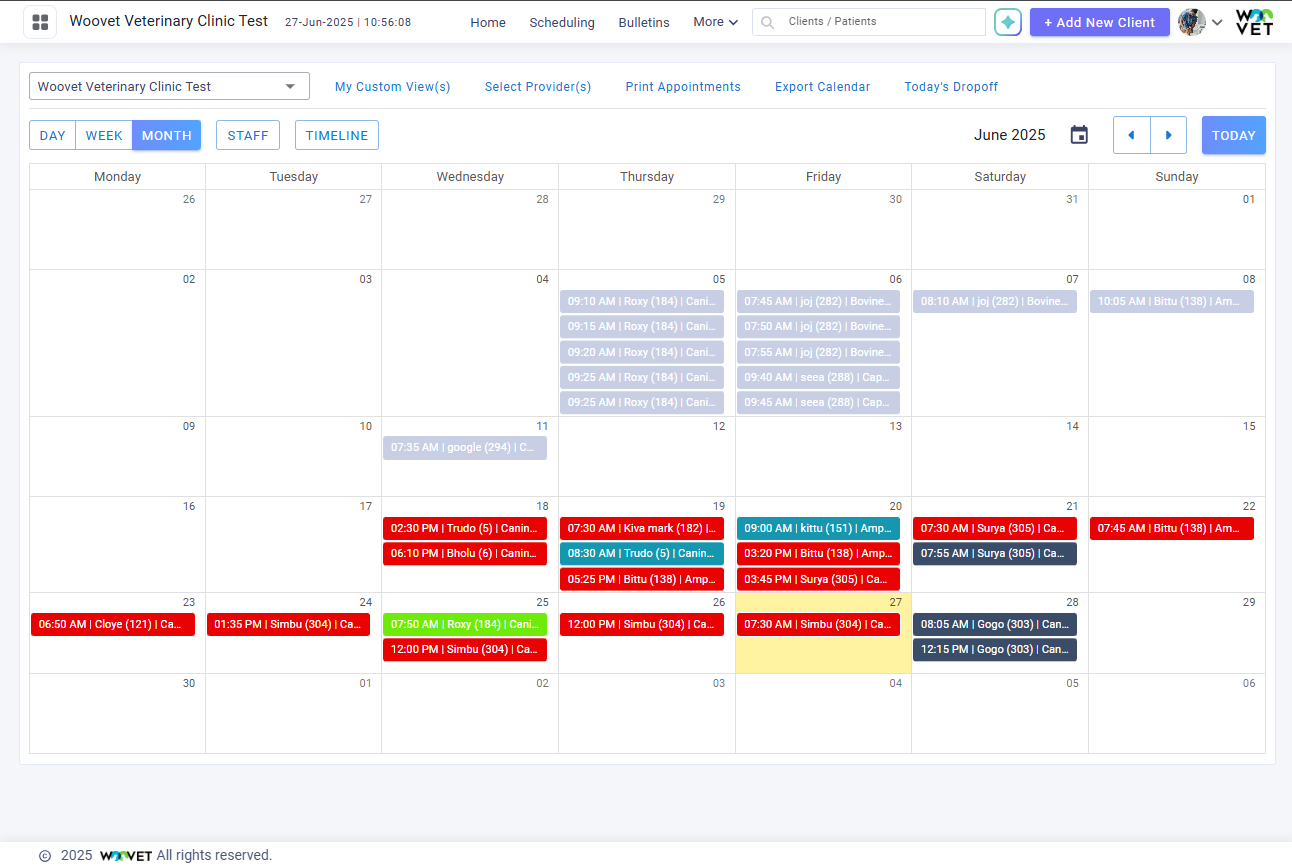The image size is (1292, 867).
Task: Select the green Roxy appointment on June 25
Action: (464, 624)
